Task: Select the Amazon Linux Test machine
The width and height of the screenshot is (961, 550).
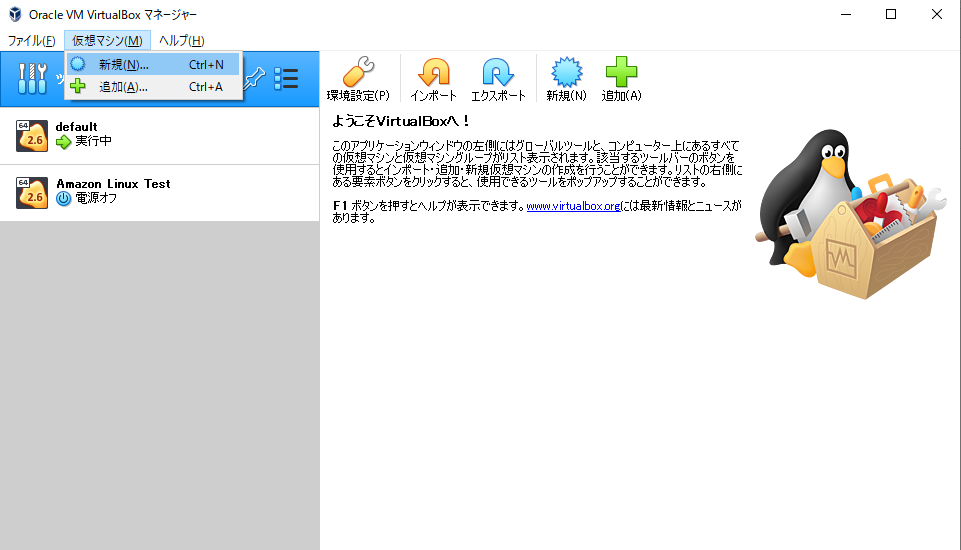Action: pos(159,193)
